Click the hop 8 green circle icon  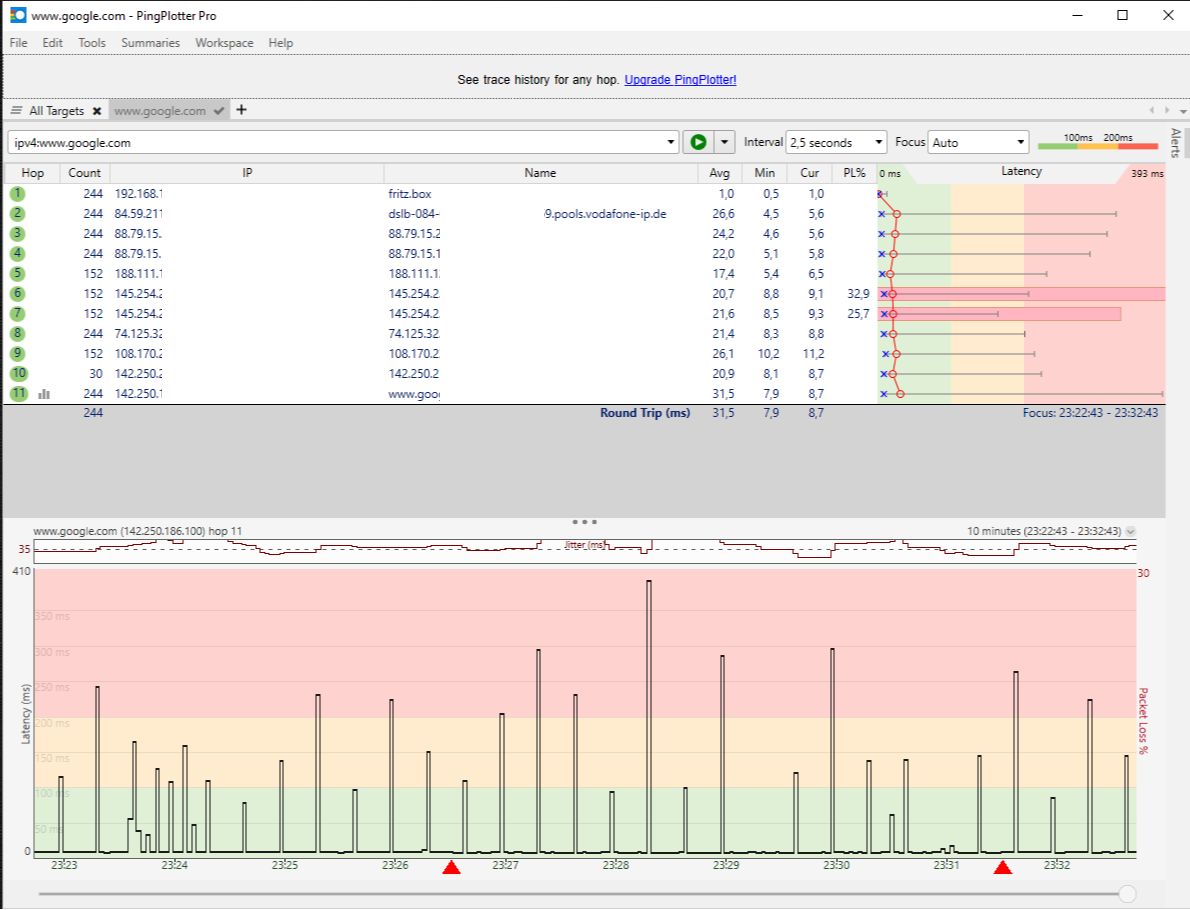coord(17,334)
